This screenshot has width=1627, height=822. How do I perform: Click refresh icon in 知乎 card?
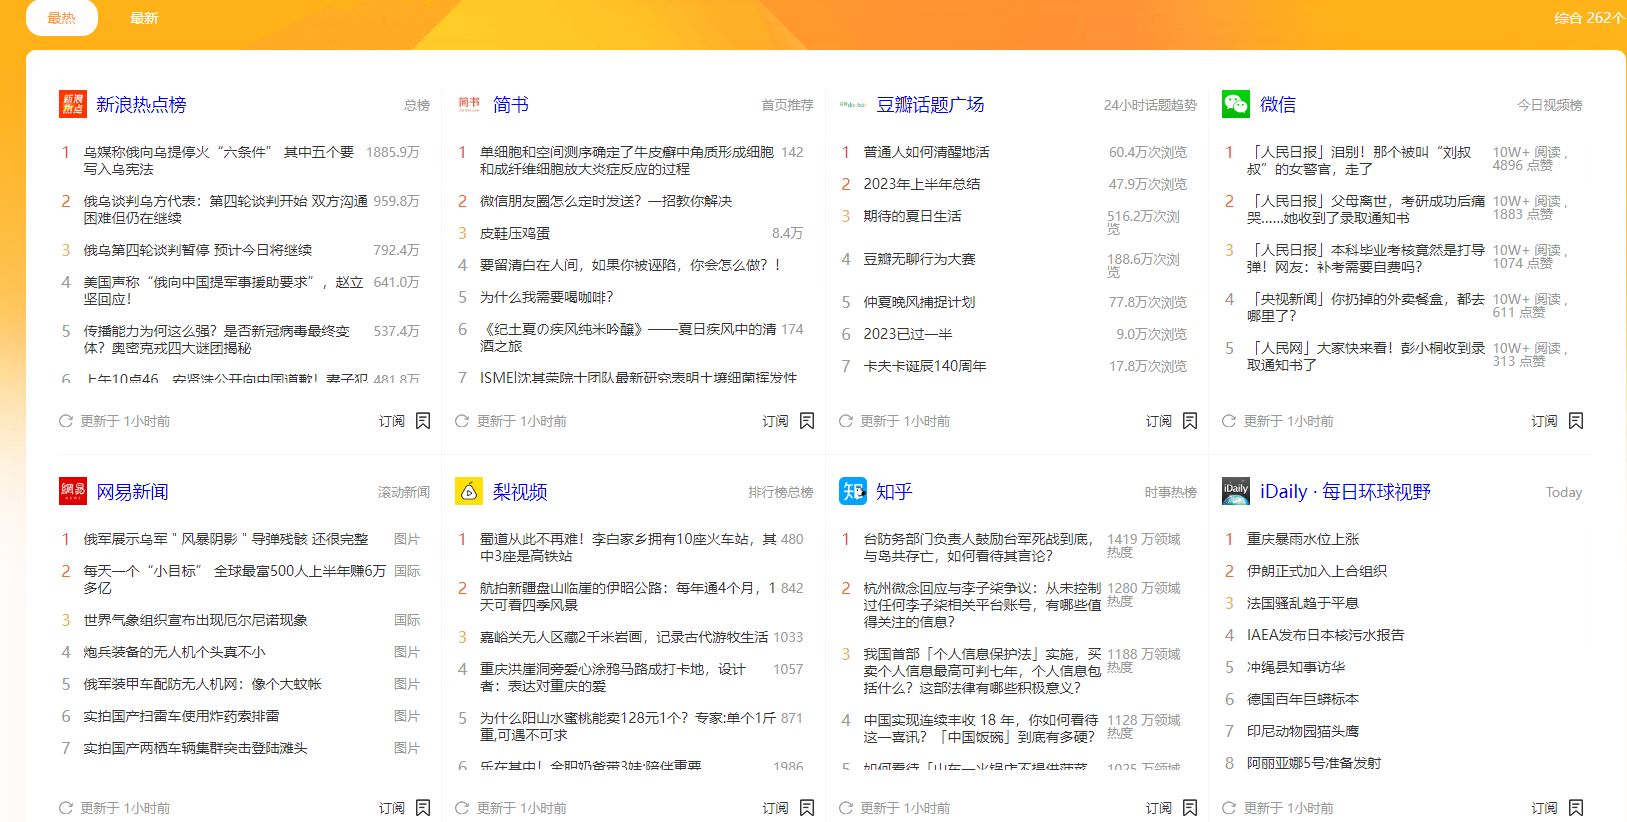(x=846, y=808)
